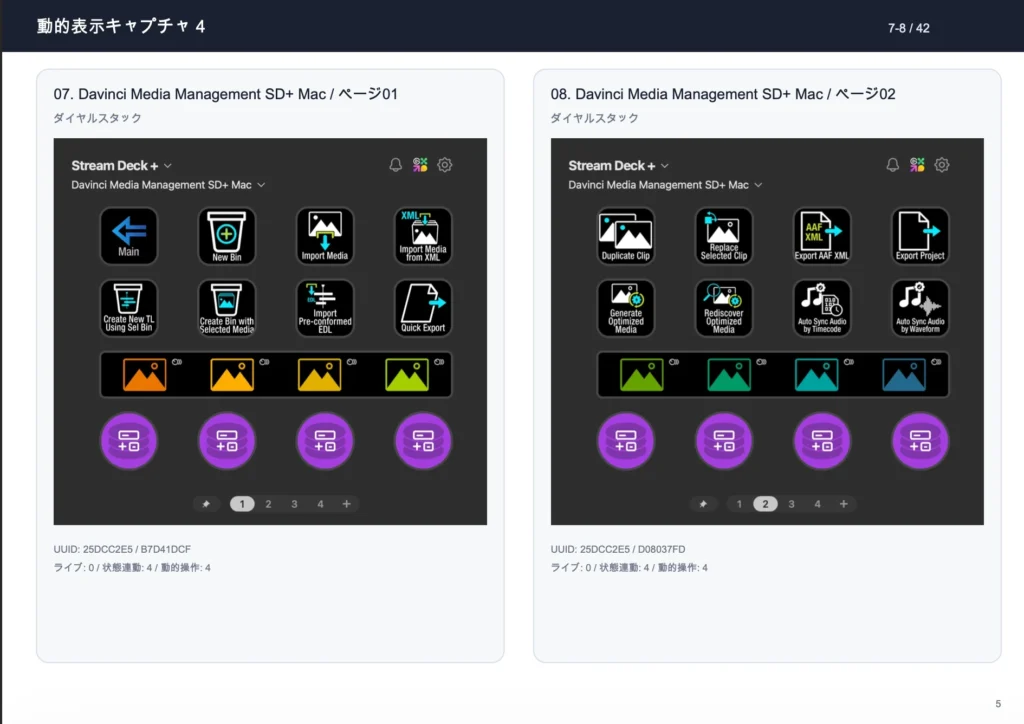The width and height of the screenshot is (1024, 724).
Task: Click first purple dial in 08 card
Action: [x=626, y=441]
